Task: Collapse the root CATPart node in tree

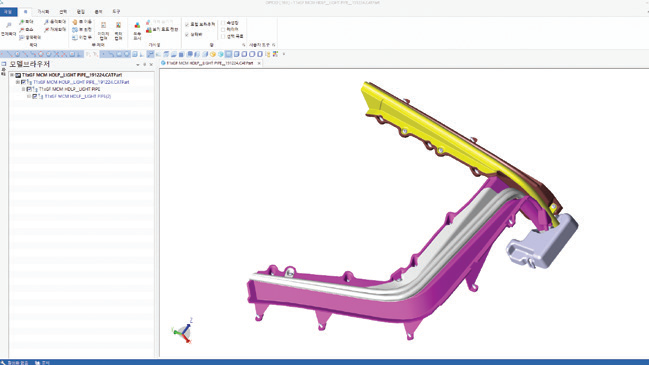Action: pos(12,75)
